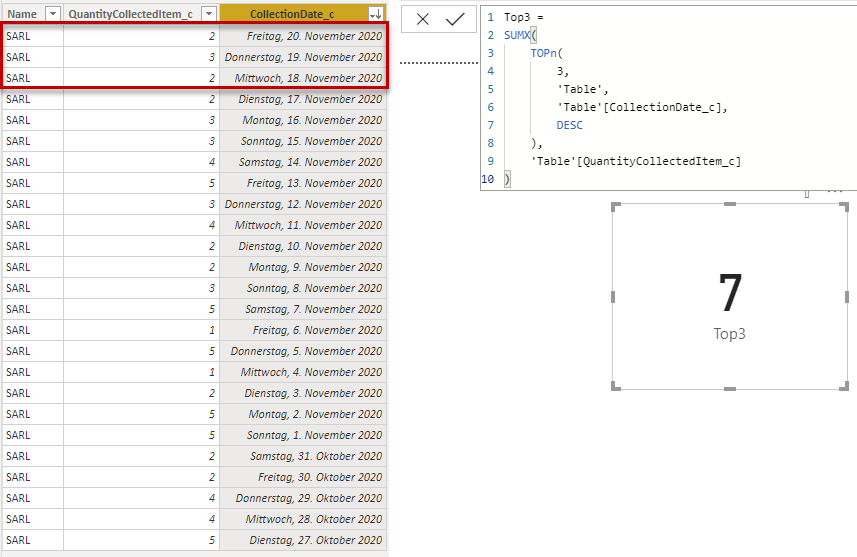Select the cell Mittwoch, 4. November 2020
The image size is (857, 557).
click(303, 372)
